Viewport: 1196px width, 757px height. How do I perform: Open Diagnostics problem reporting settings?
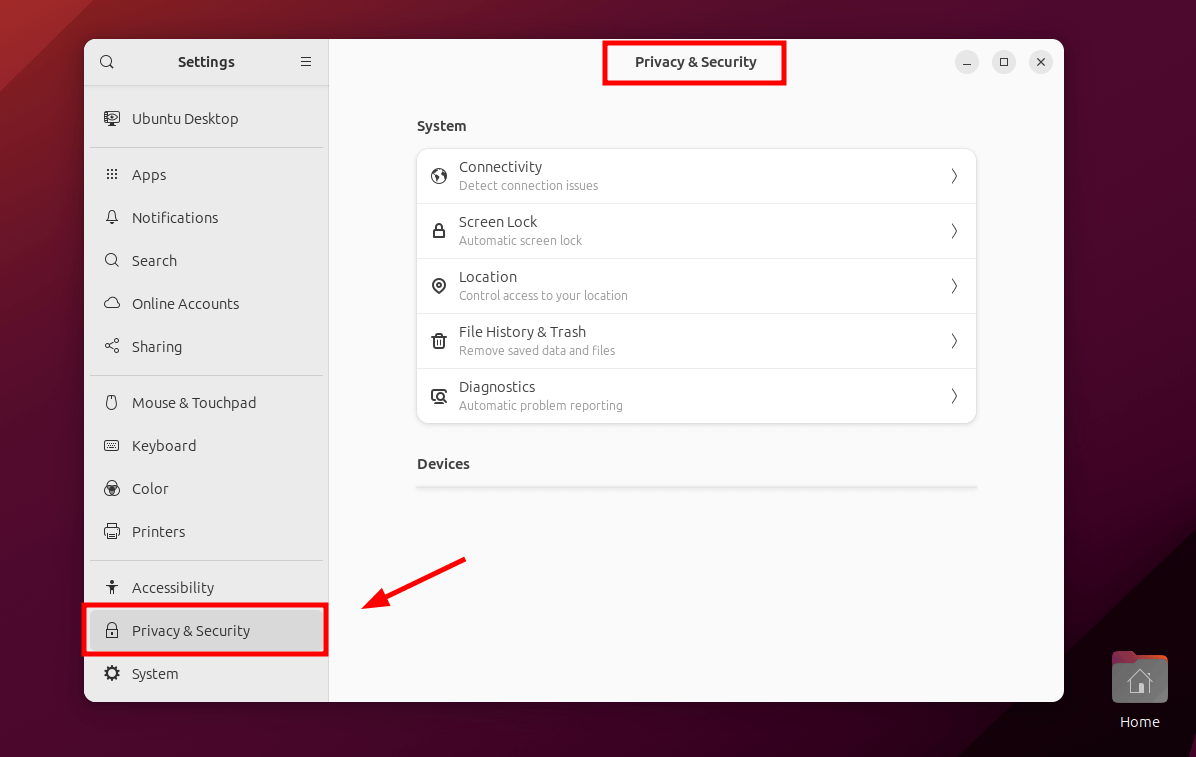tap(695, 396)
